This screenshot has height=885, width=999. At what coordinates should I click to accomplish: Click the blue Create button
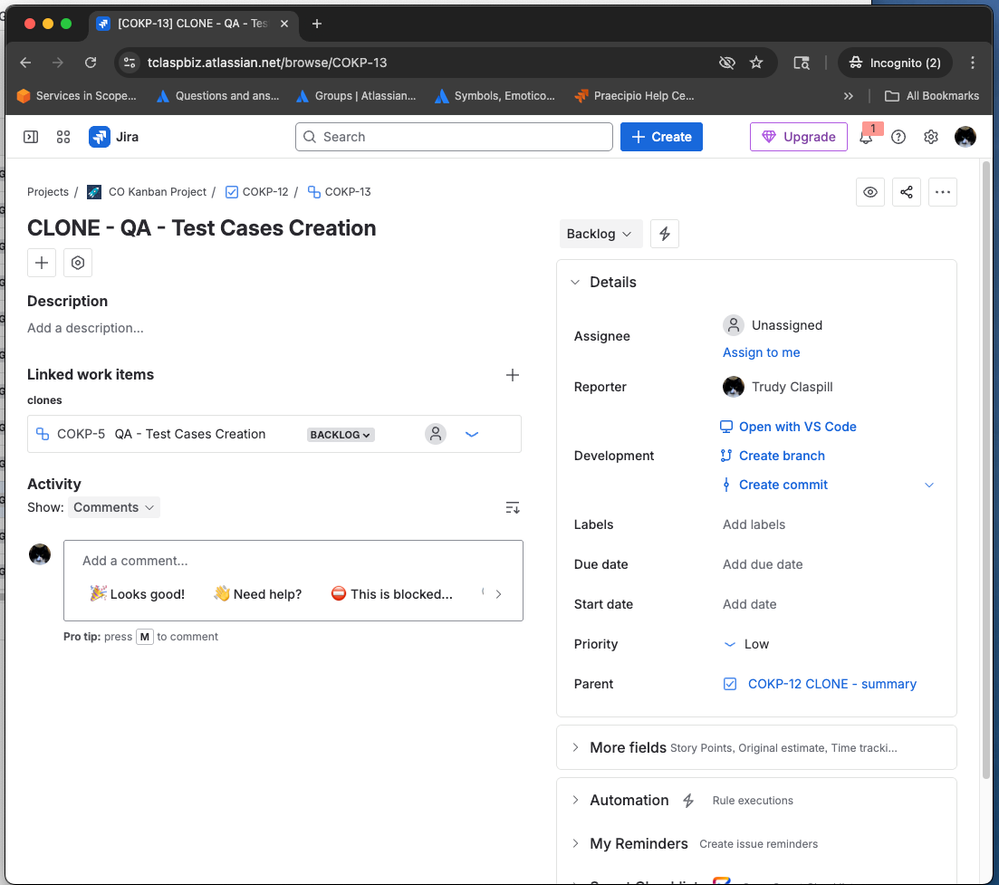(661, 137)
